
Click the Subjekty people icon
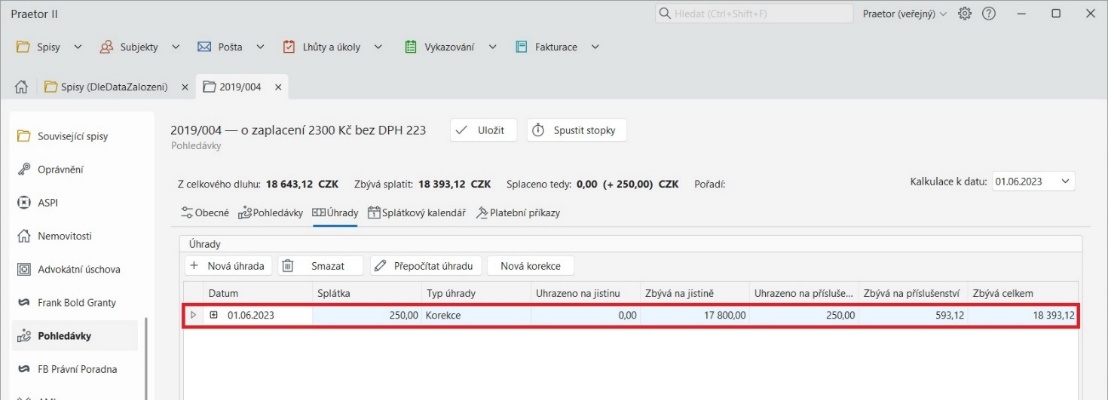click(x=106, y=47)
